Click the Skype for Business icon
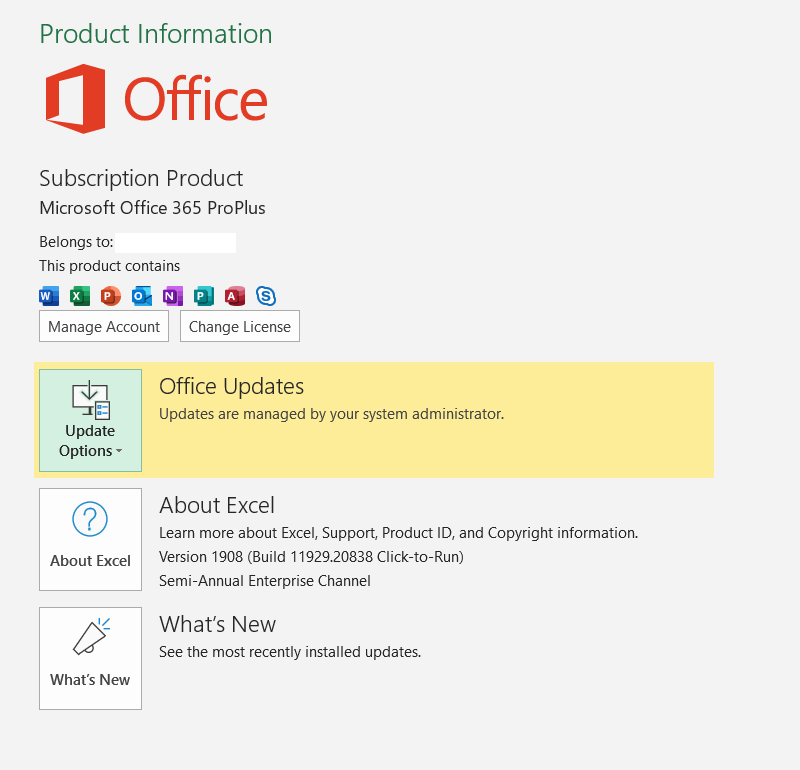800x770 pixels. click(x=266, y=296)
